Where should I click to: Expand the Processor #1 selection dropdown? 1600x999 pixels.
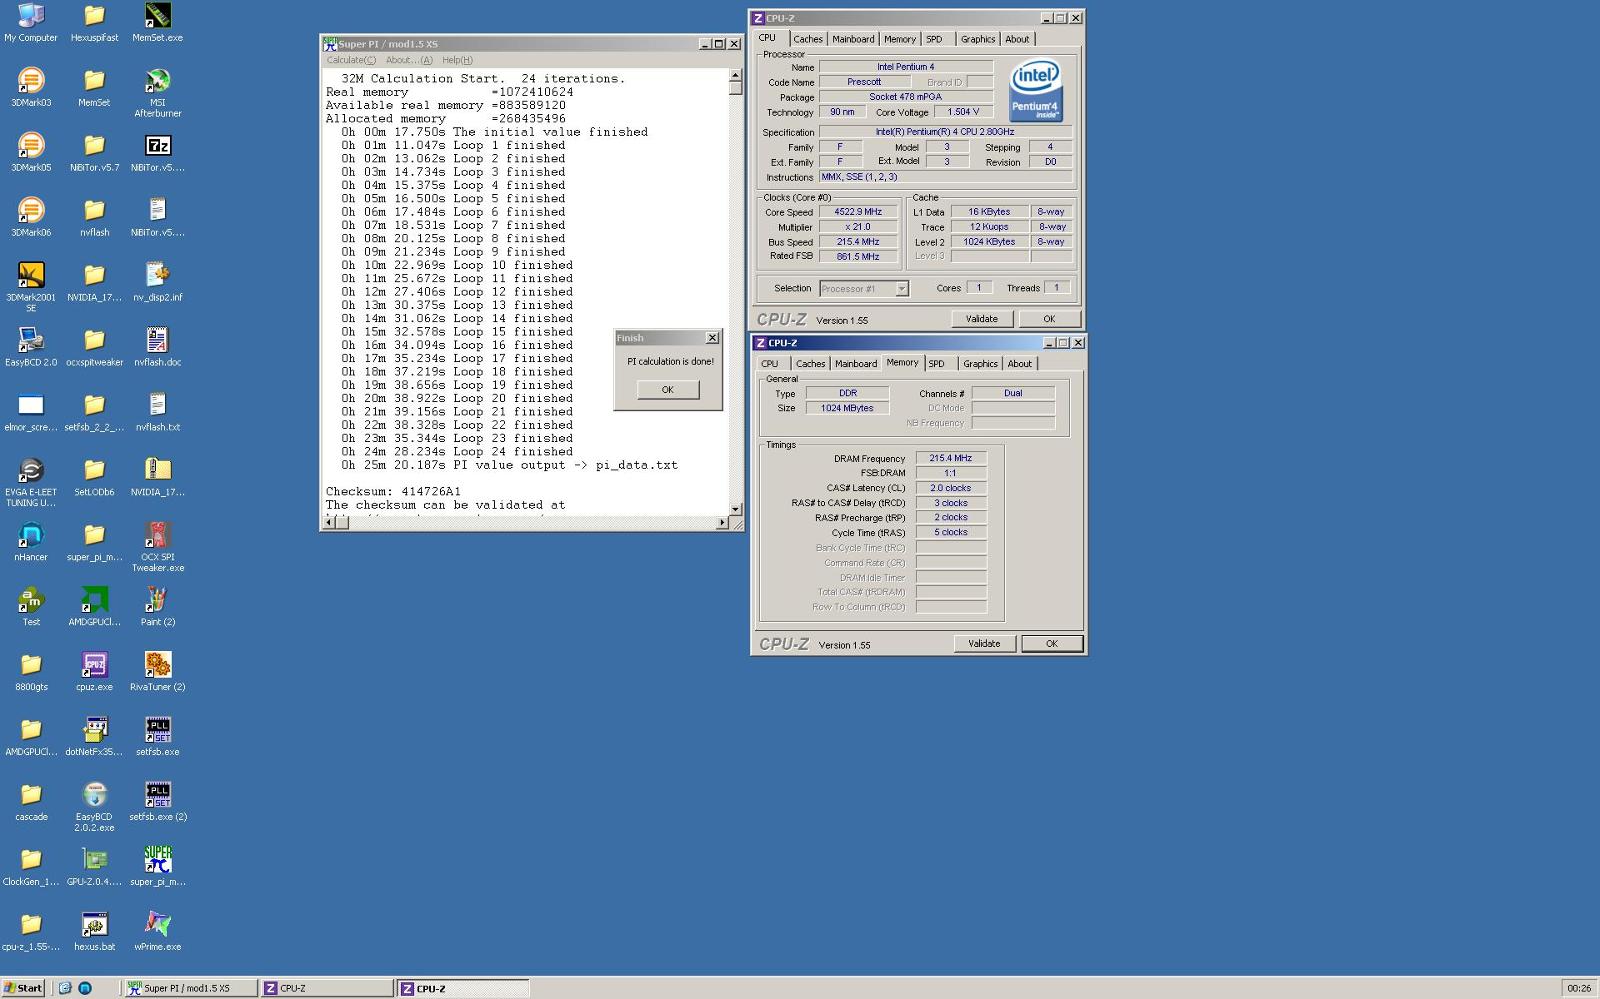tap(901, 289)
